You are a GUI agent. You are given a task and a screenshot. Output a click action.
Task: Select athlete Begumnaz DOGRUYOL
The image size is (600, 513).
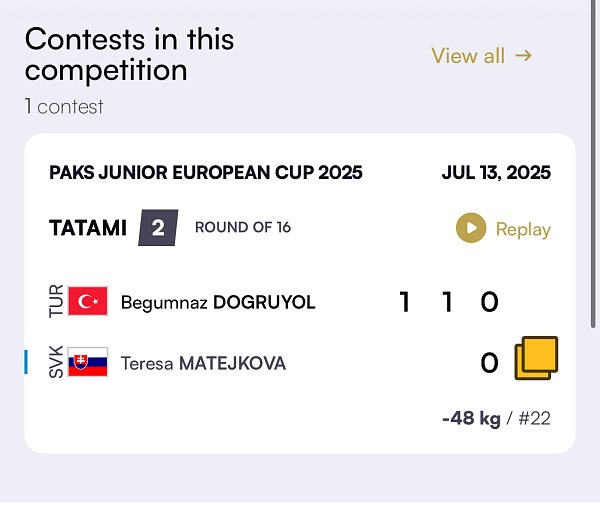pos(218,302)
